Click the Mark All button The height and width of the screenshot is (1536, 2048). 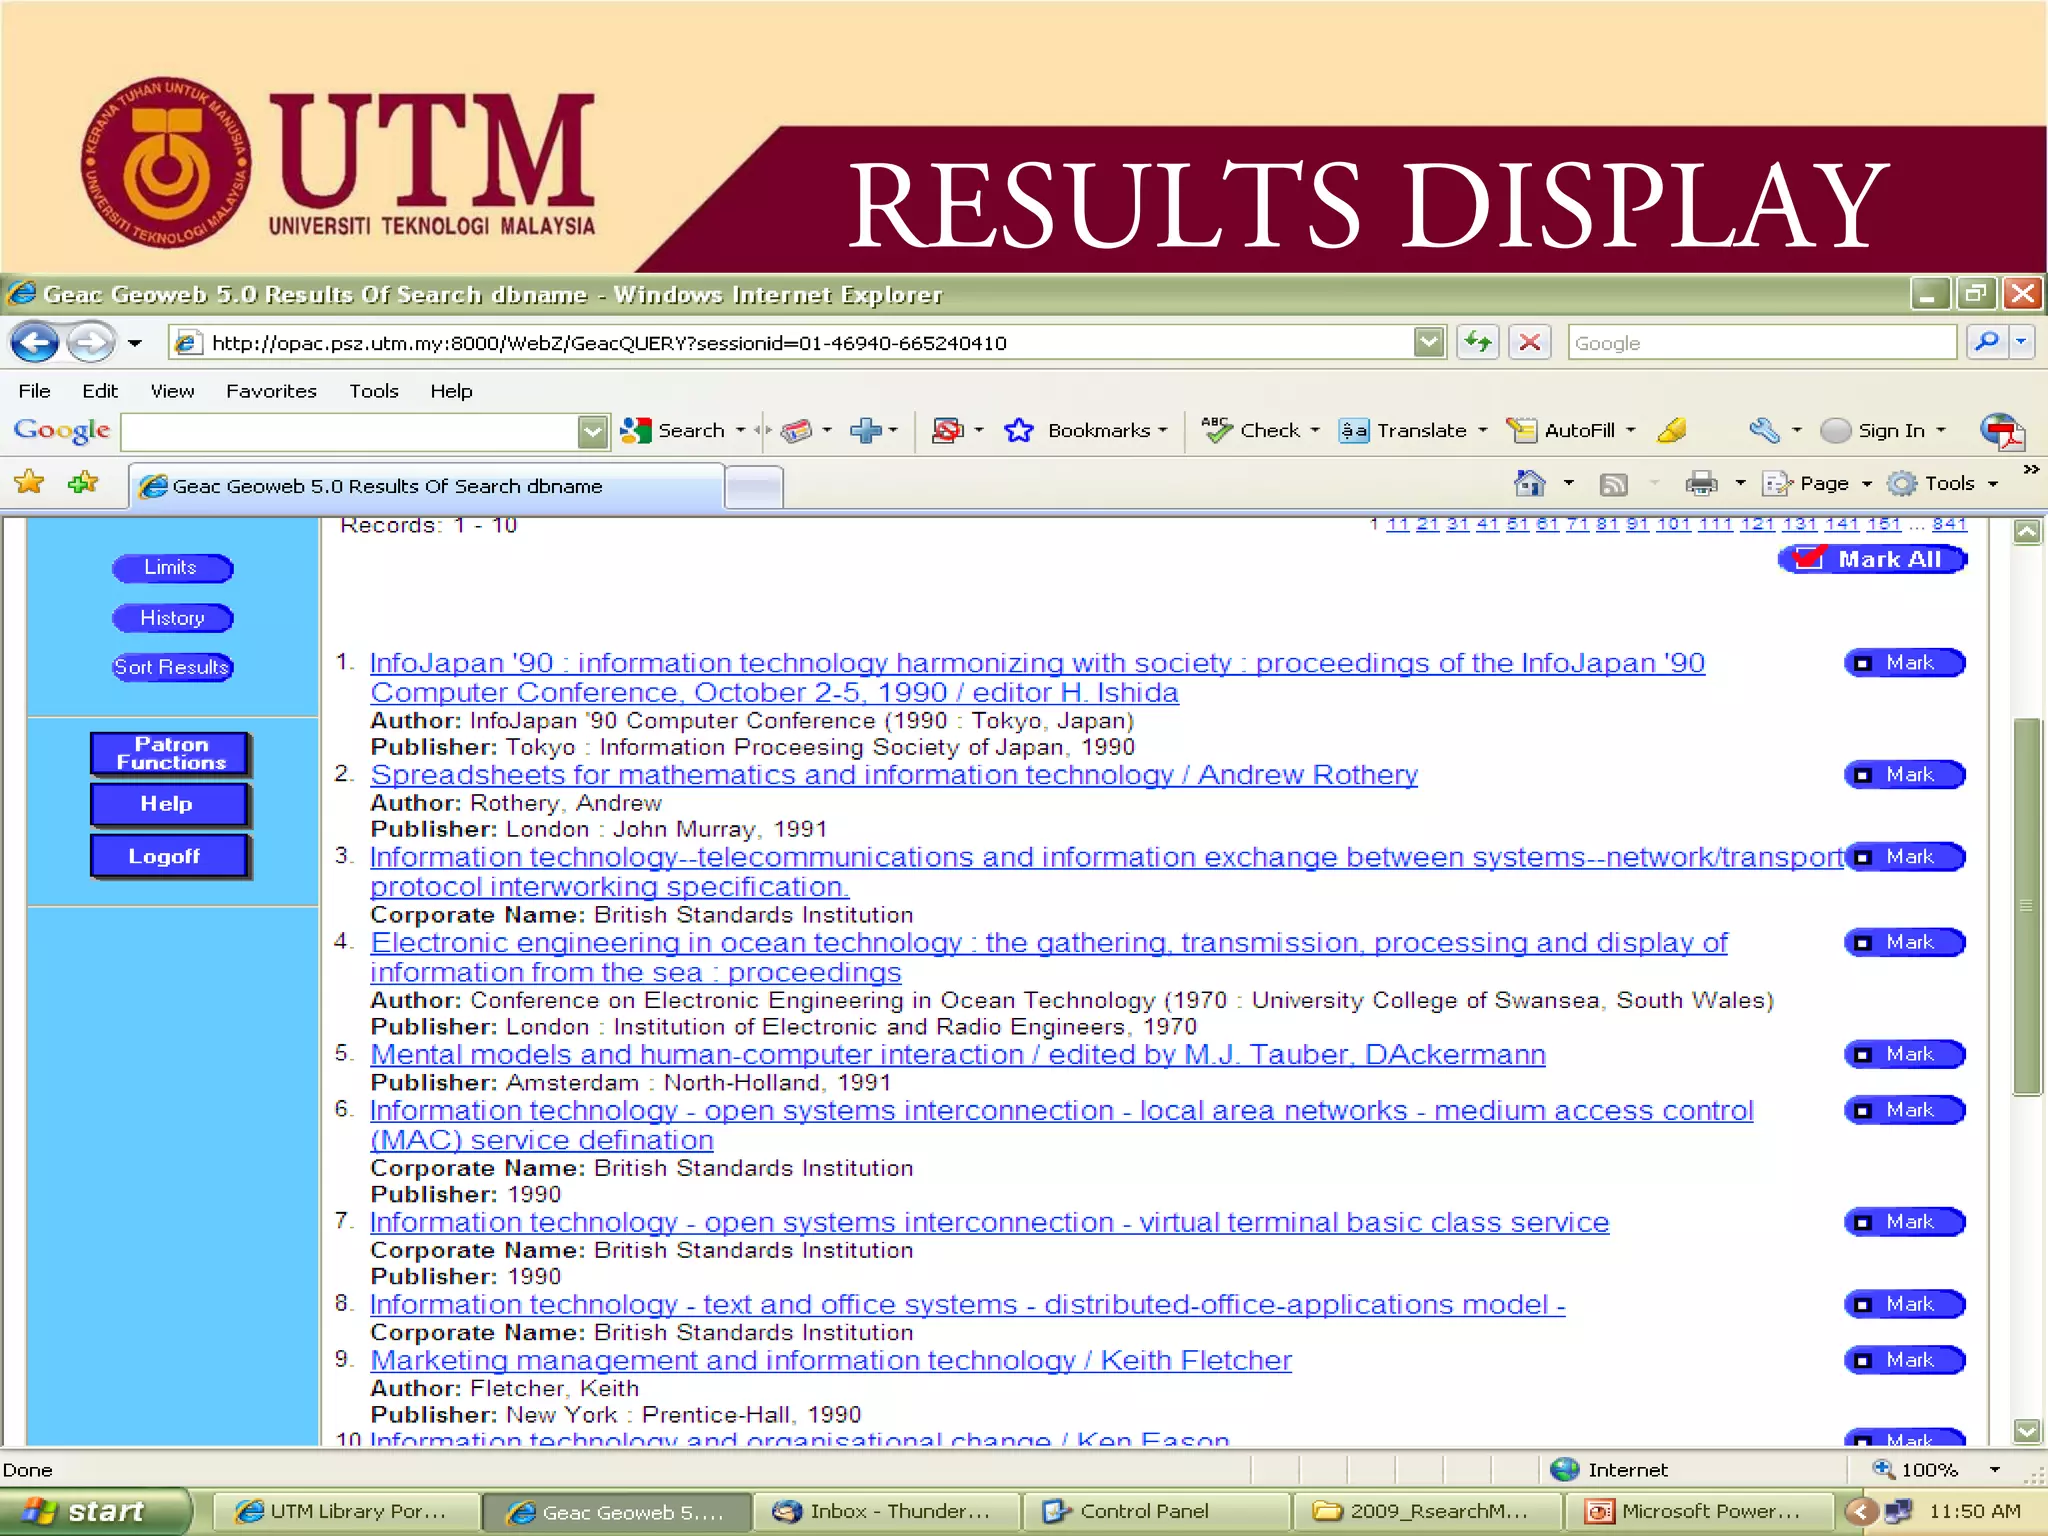(1872, 559)
